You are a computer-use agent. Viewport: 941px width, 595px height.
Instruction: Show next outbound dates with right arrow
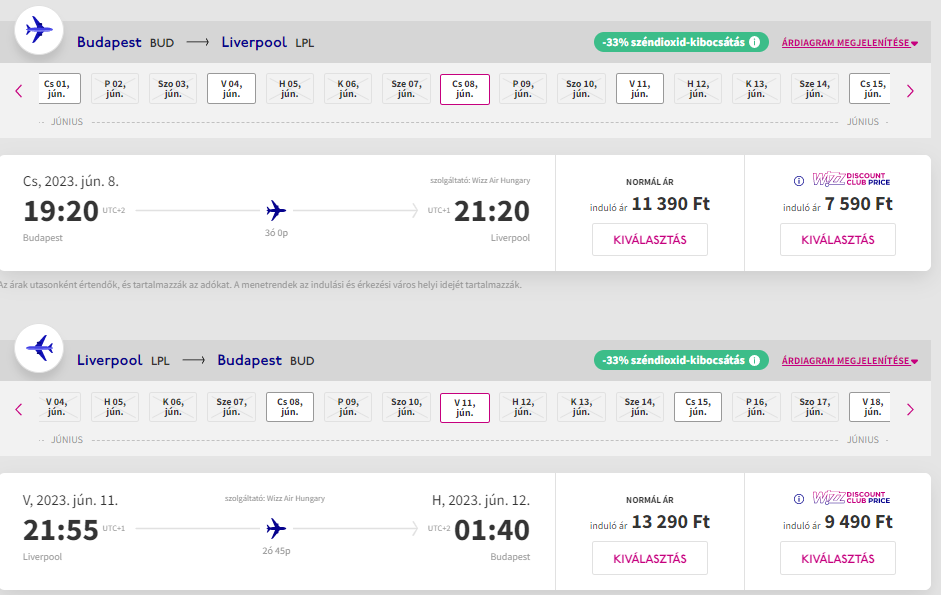(909, 91)
